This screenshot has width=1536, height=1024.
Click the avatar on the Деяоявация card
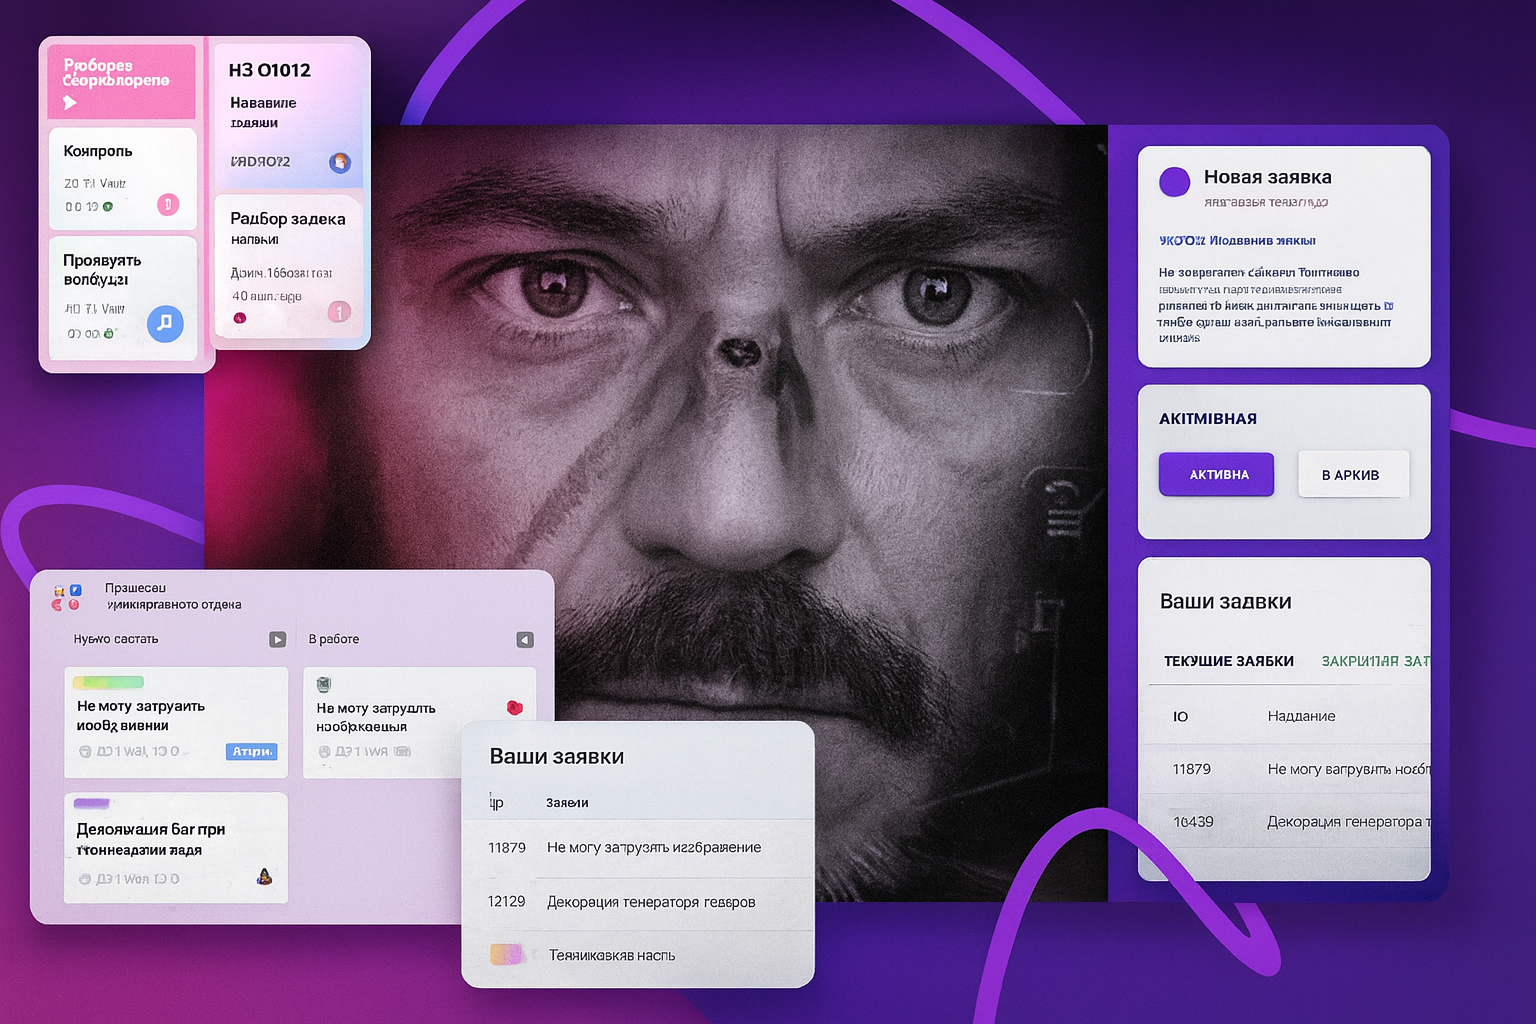(265, 877)
